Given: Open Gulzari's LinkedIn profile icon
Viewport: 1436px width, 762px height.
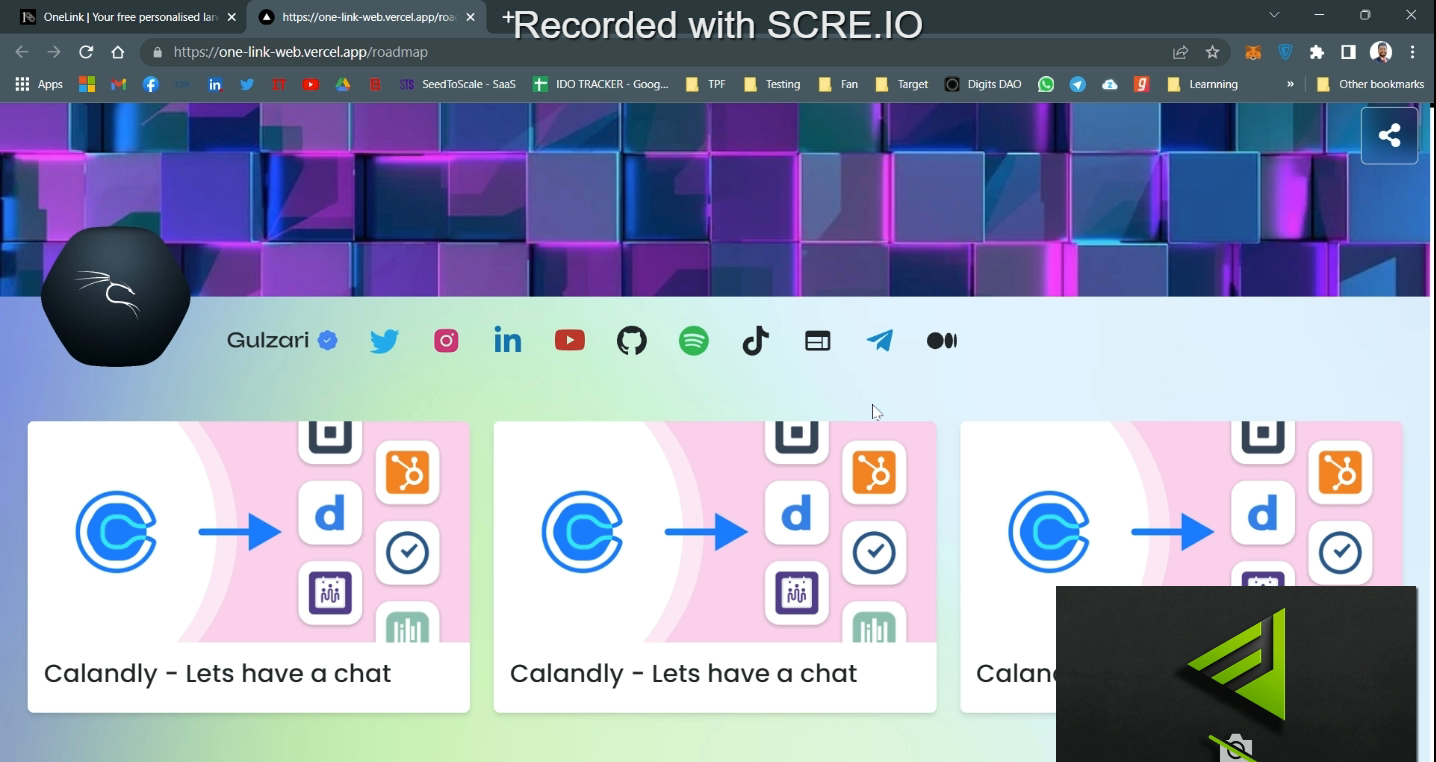Looking at the screenshot, I should (x=508, y=341).
